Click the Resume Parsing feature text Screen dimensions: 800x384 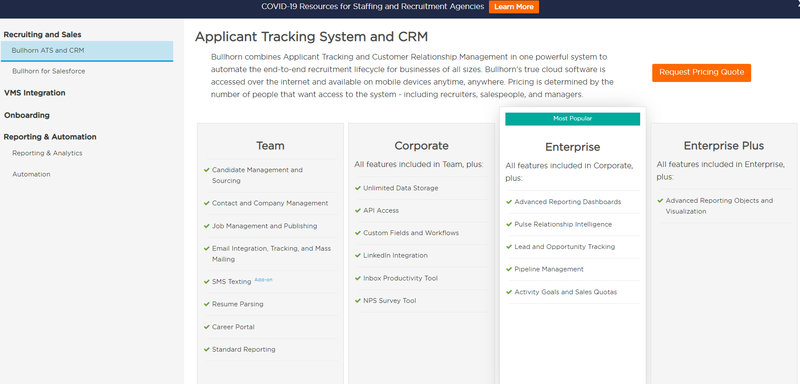pos(238,304)
